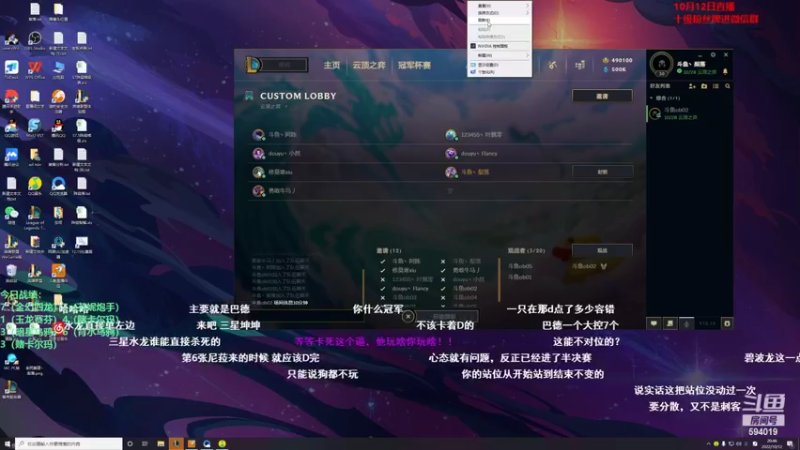The width and height of the screenshot is (800, 450).
Task: Open the client settings gear icon
Action: [x=713, y=55]
